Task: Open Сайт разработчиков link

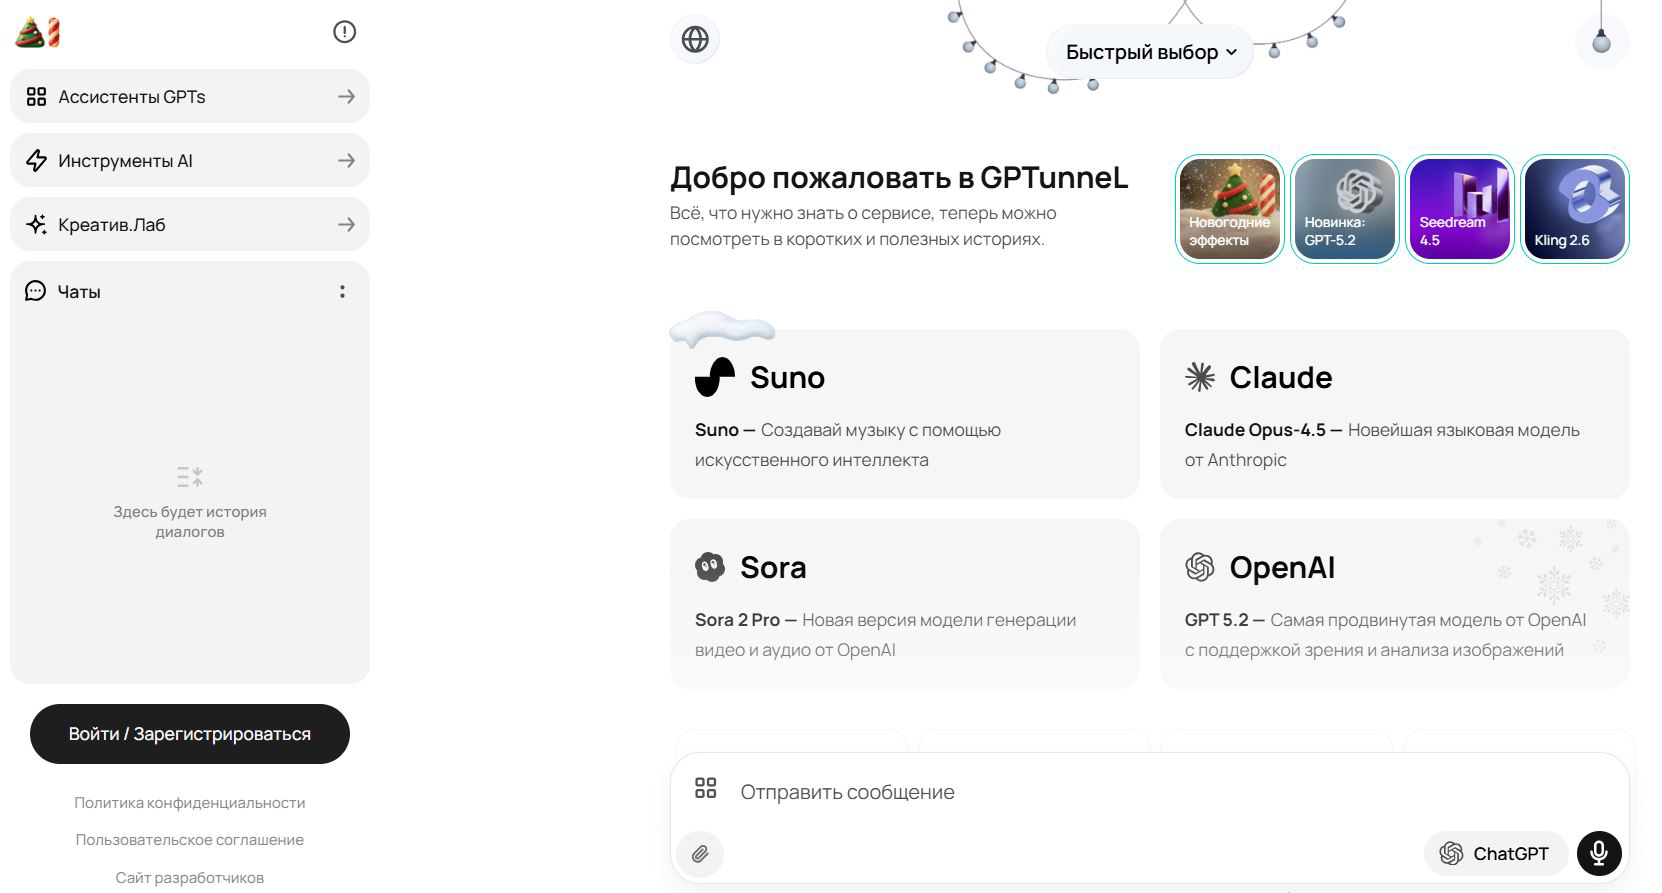Action: [x=190, y=877]
